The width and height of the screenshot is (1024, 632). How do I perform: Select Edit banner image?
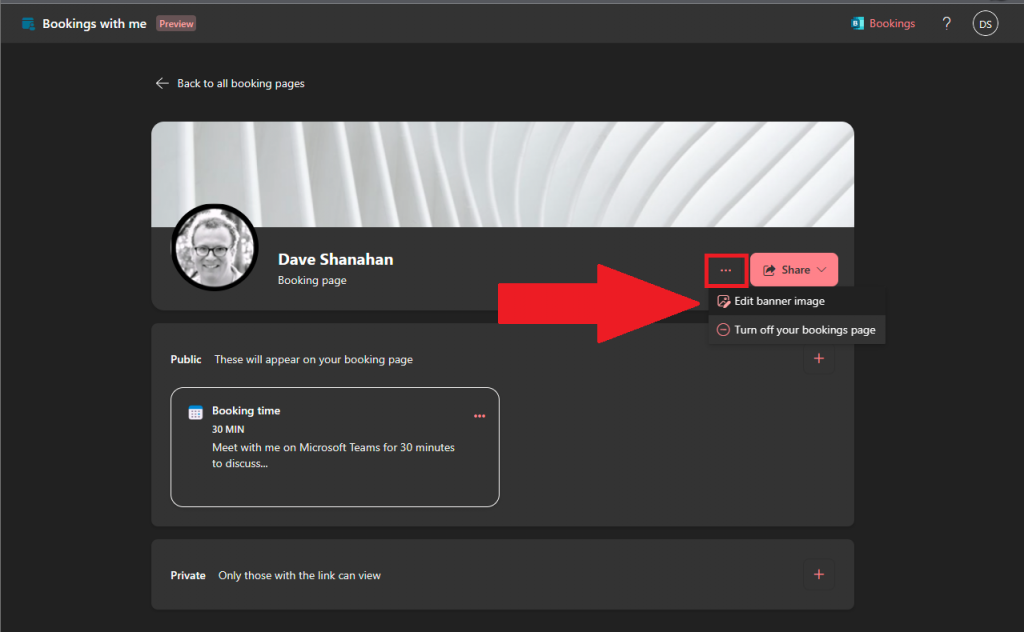tap(797, 301)
